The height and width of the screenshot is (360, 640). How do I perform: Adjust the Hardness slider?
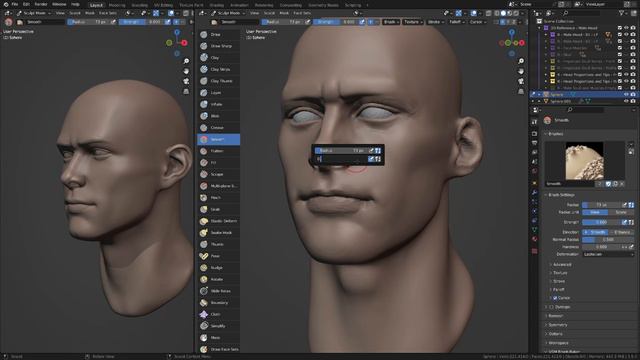click(601, 247)
